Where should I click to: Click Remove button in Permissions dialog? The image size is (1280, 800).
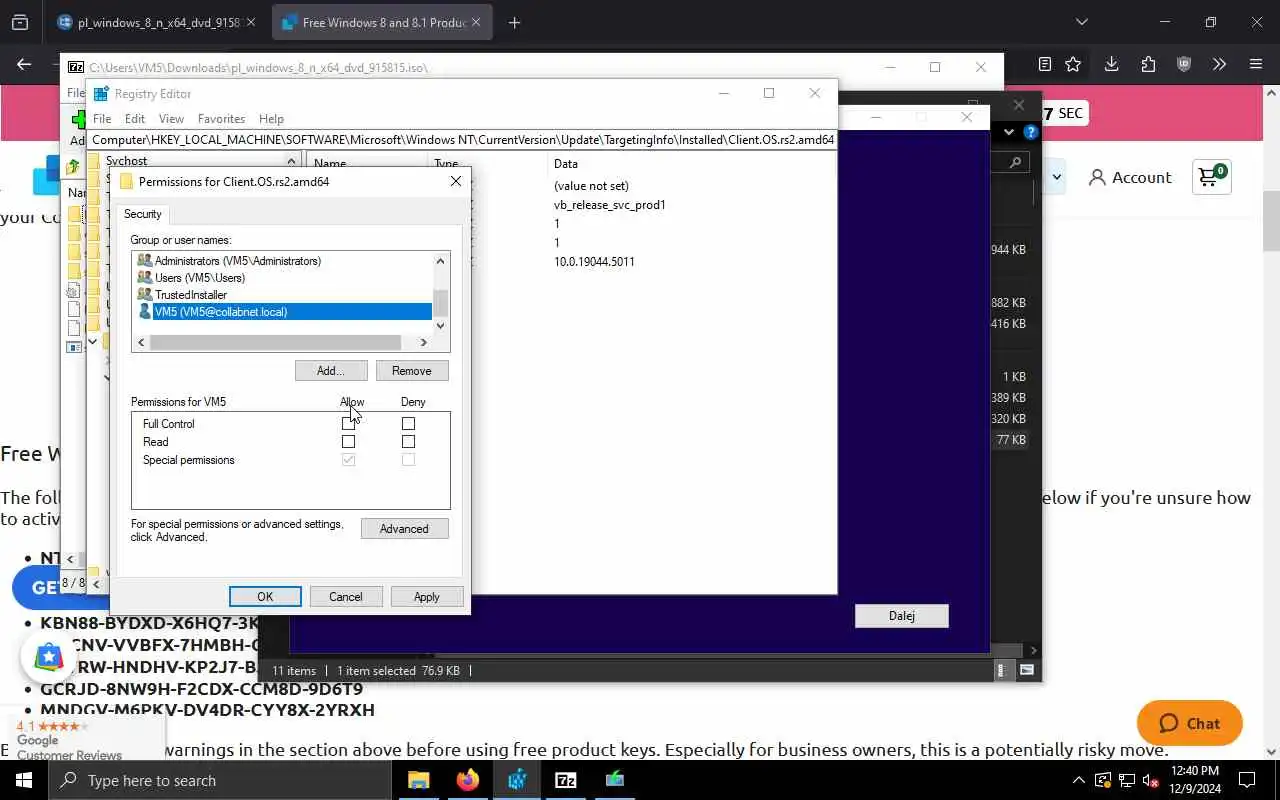[x=412, y=370]
